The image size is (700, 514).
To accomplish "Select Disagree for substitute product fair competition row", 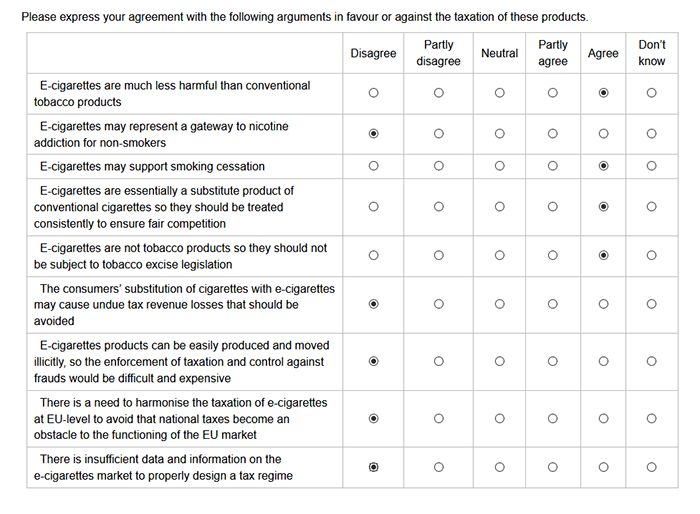I will coord(374,207).
